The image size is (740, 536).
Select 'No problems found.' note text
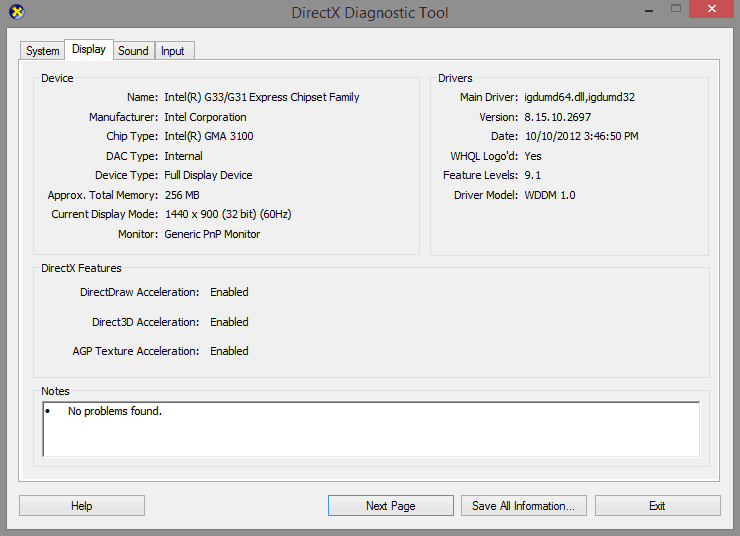click(115, 411)
